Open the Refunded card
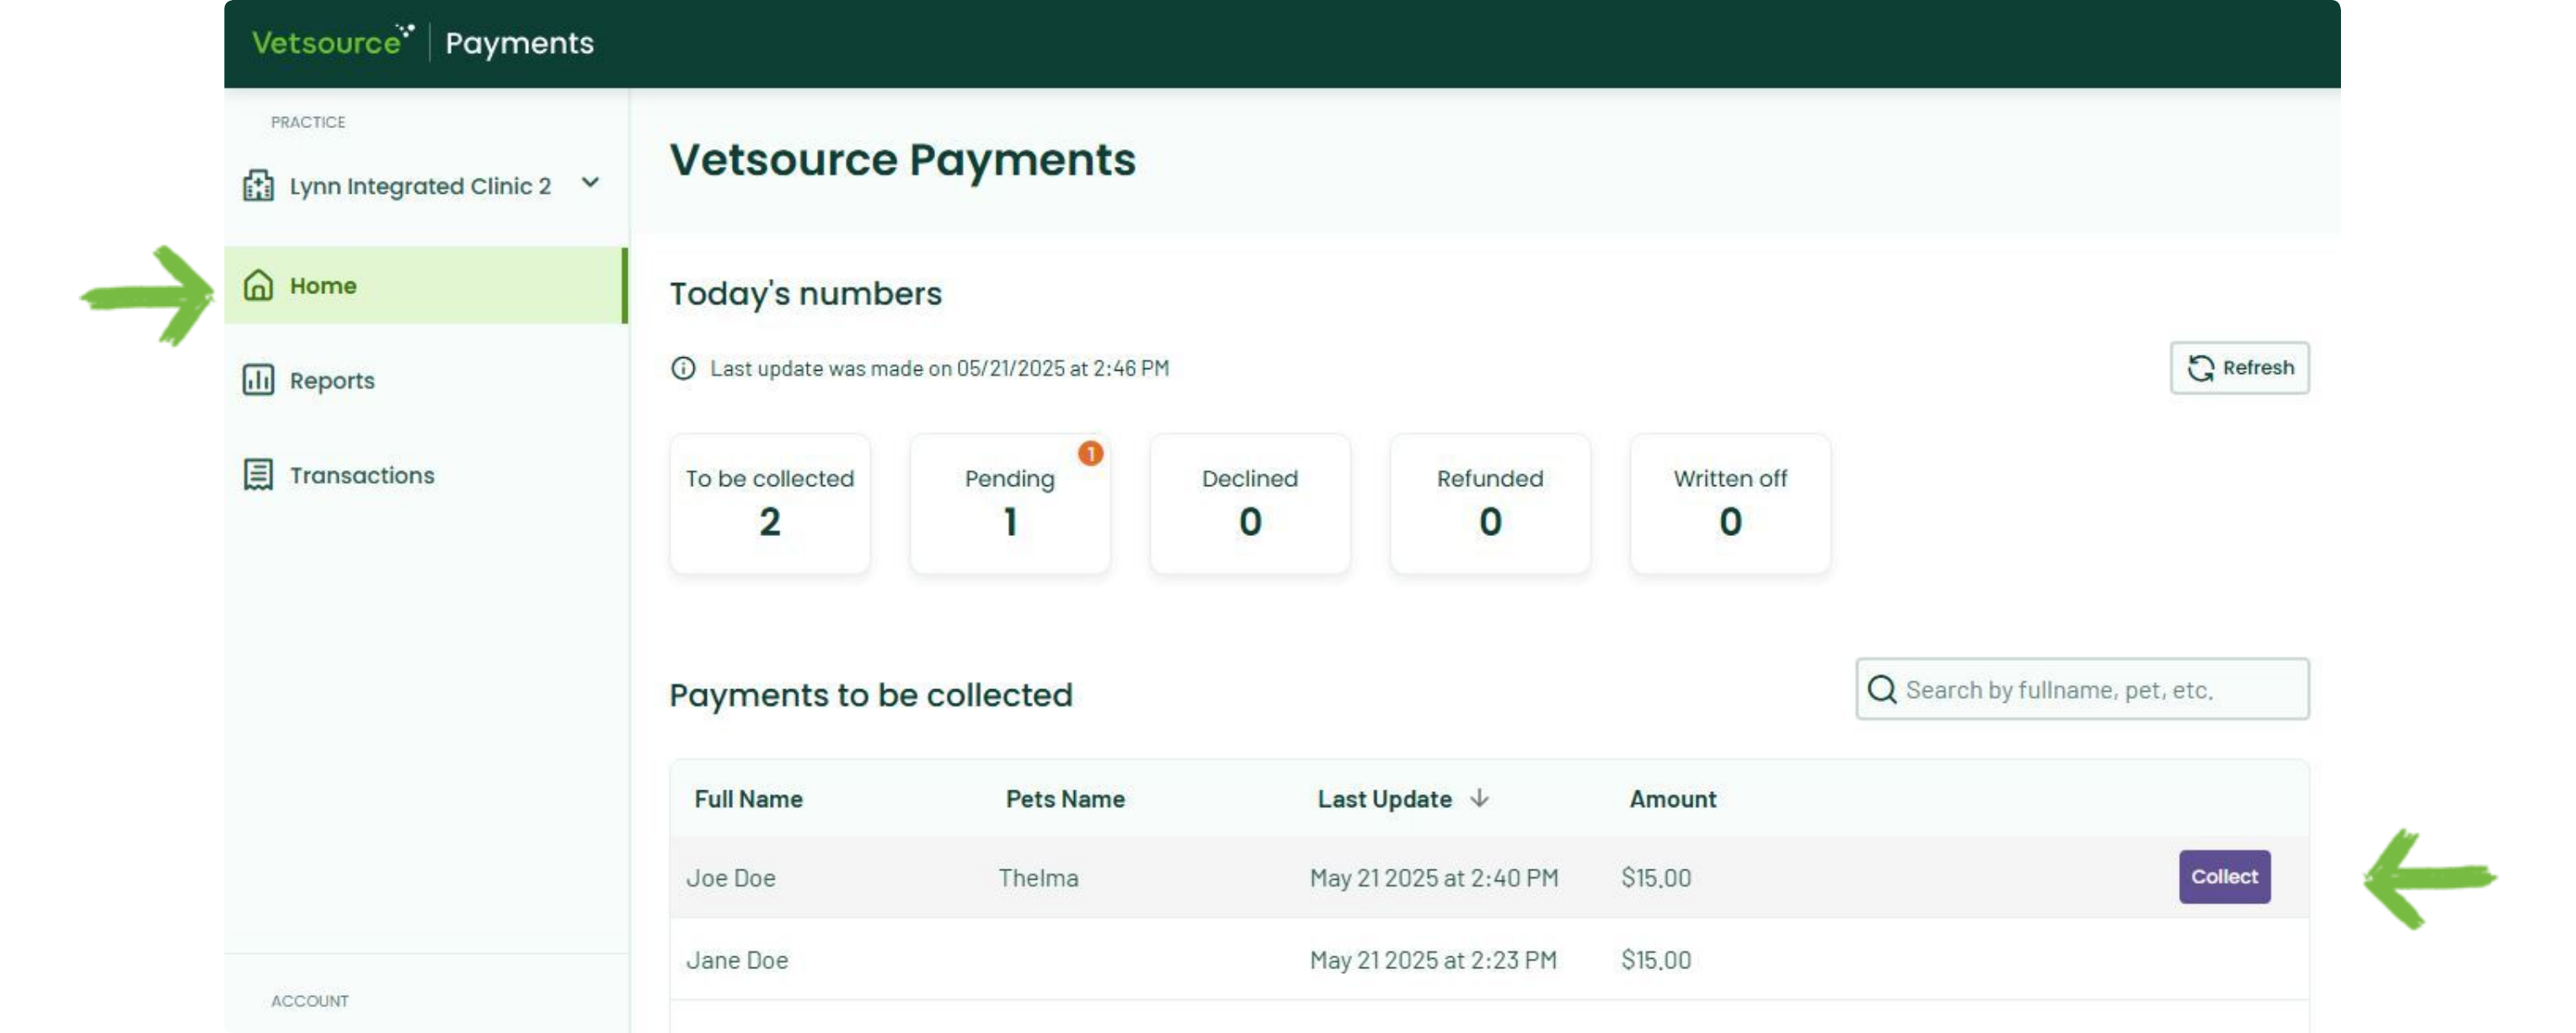This screenshot has width=2576, height=1033. click(1490, 503)
